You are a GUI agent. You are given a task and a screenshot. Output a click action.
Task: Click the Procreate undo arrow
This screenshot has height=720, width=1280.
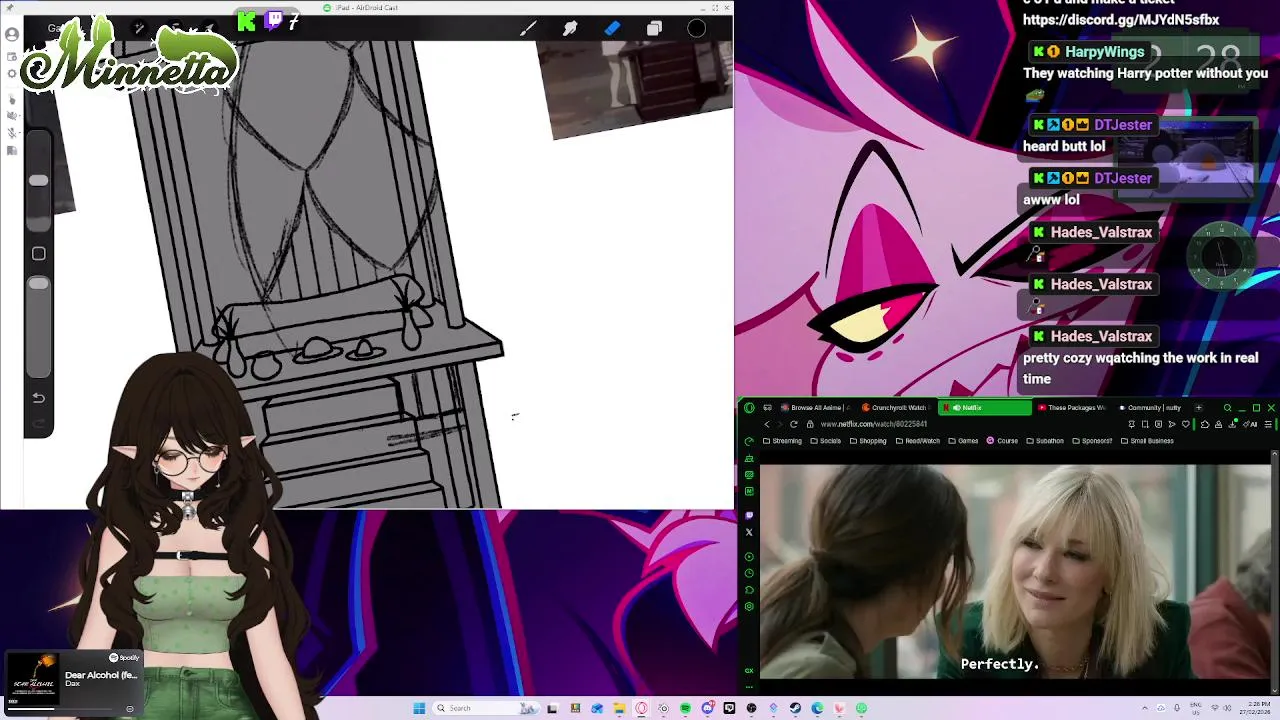[x=38, y=398]
